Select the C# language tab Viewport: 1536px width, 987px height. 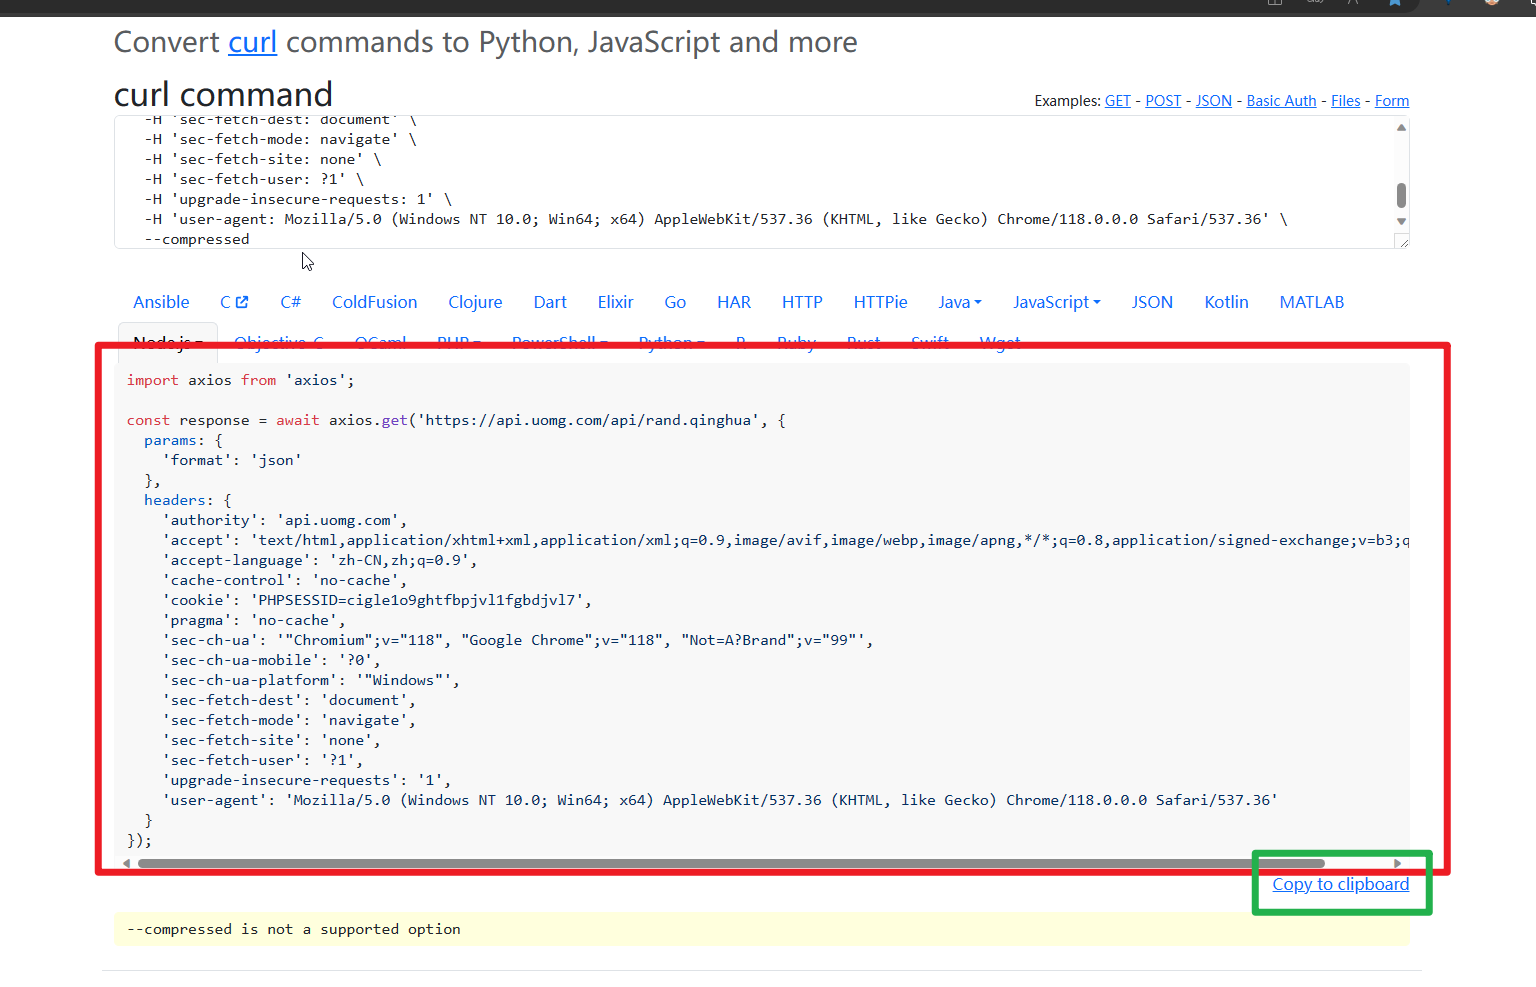point(291,302)
